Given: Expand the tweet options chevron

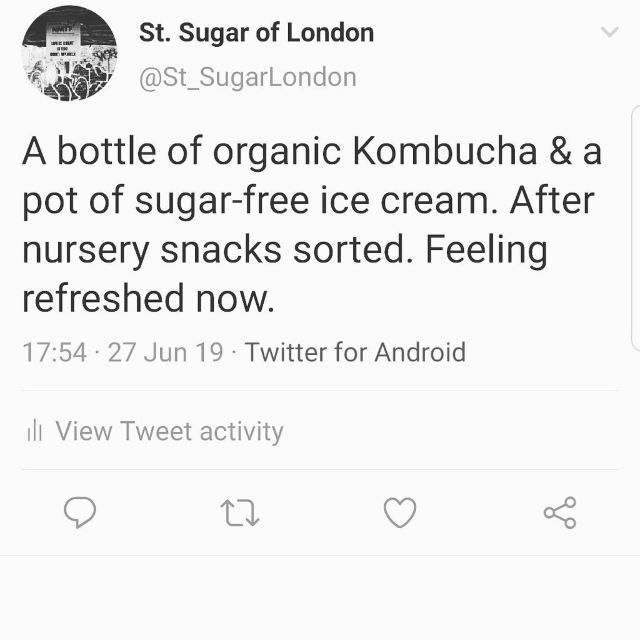Looking at the screenshot, I should pos(609,32).
